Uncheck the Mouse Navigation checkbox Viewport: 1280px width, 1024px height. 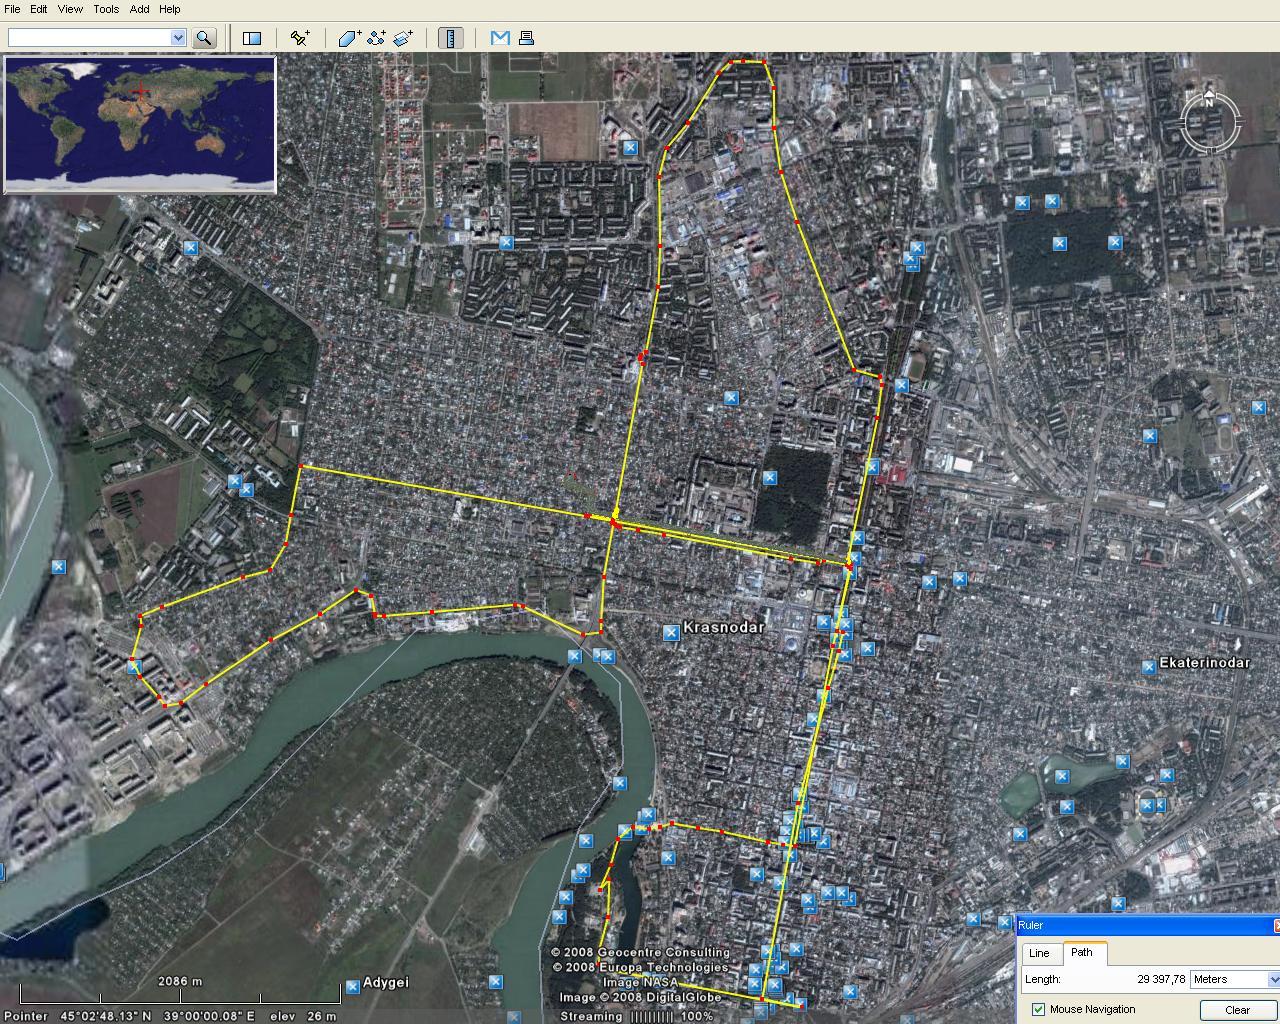click(1038, 1009)
